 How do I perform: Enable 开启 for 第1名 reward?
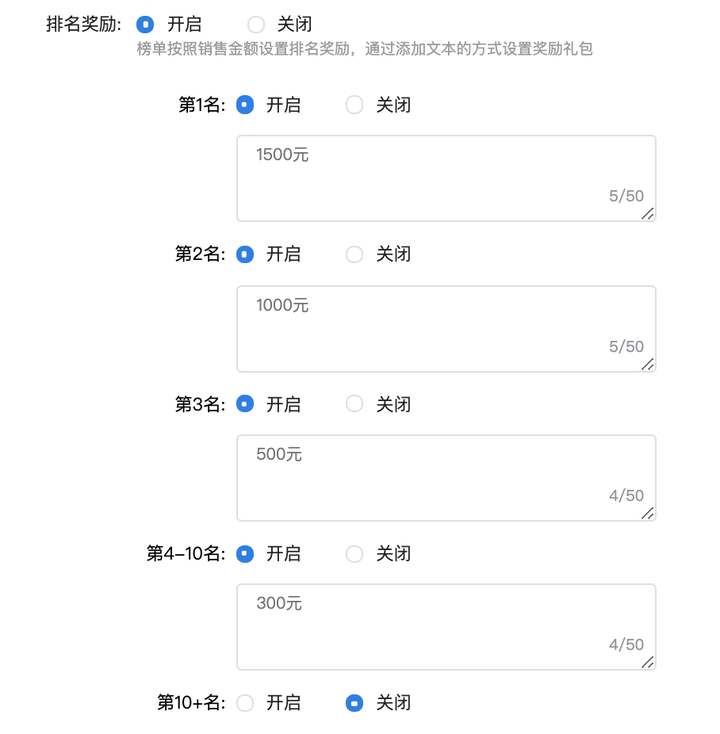point(245,105)
